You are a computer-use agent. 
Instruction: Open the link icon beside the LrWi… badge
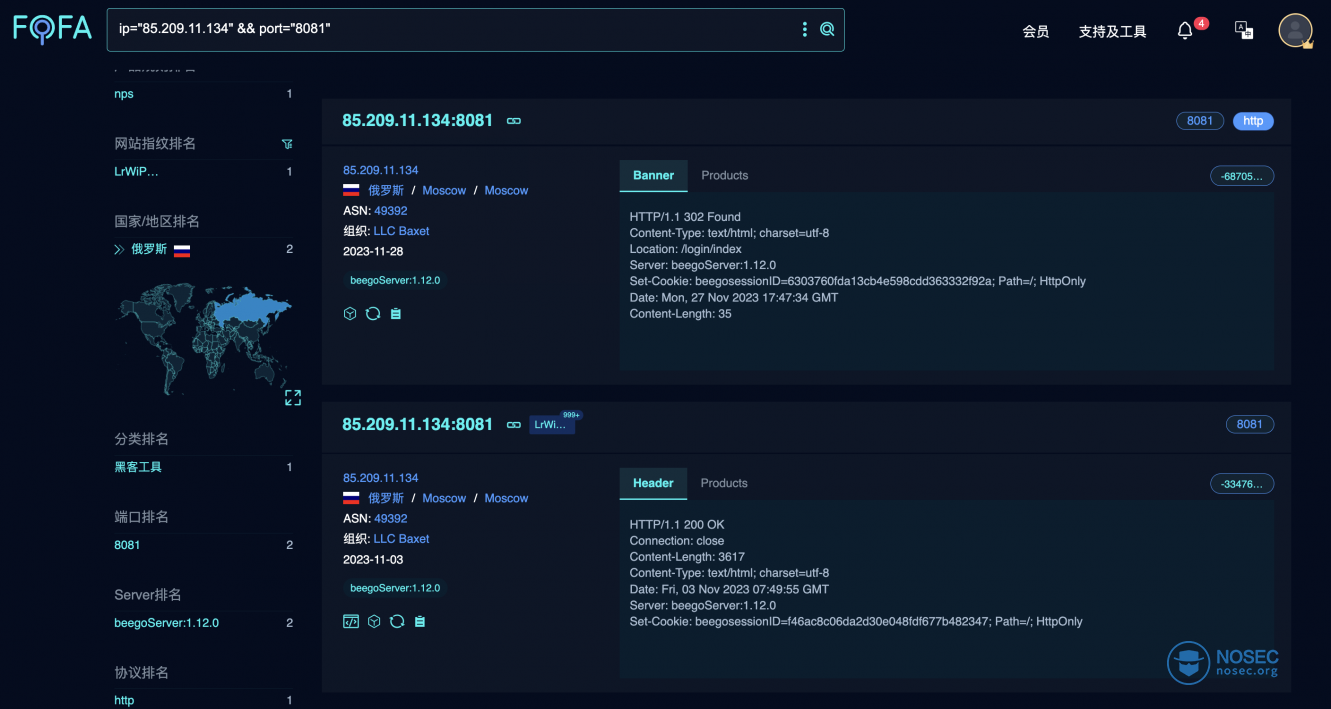point(514,425)
